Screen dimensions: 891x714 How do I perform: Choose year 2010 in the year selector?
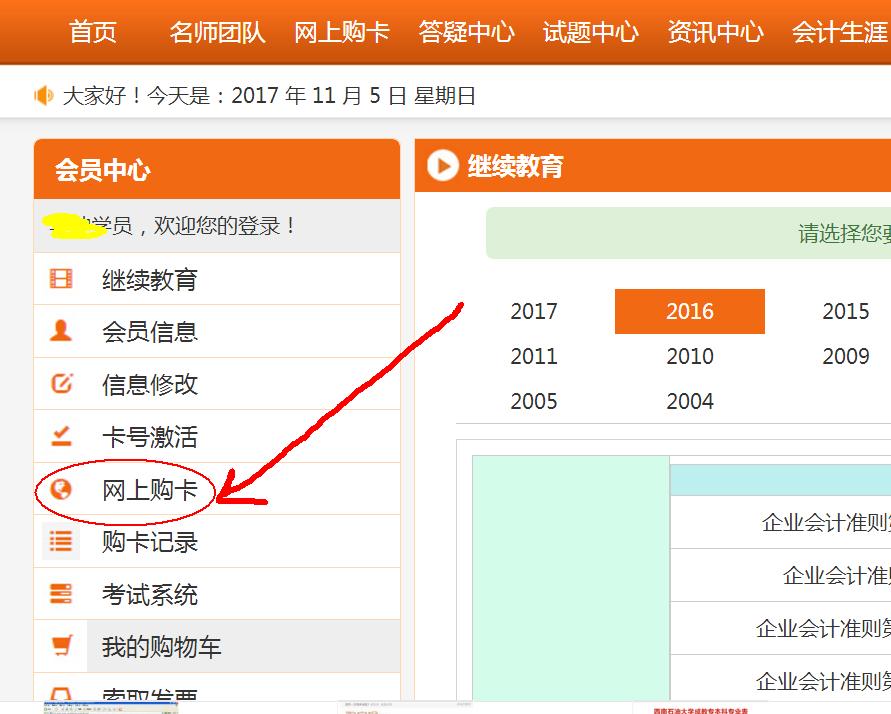[x=689, y=356]
